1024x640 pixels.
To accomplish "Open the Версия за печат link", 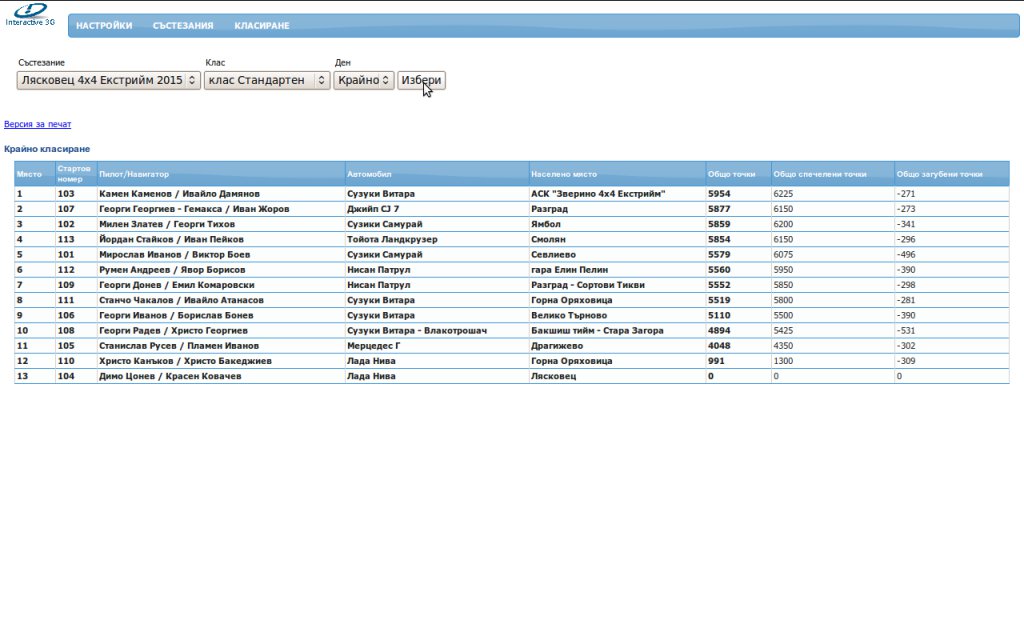I will [37, 124].
